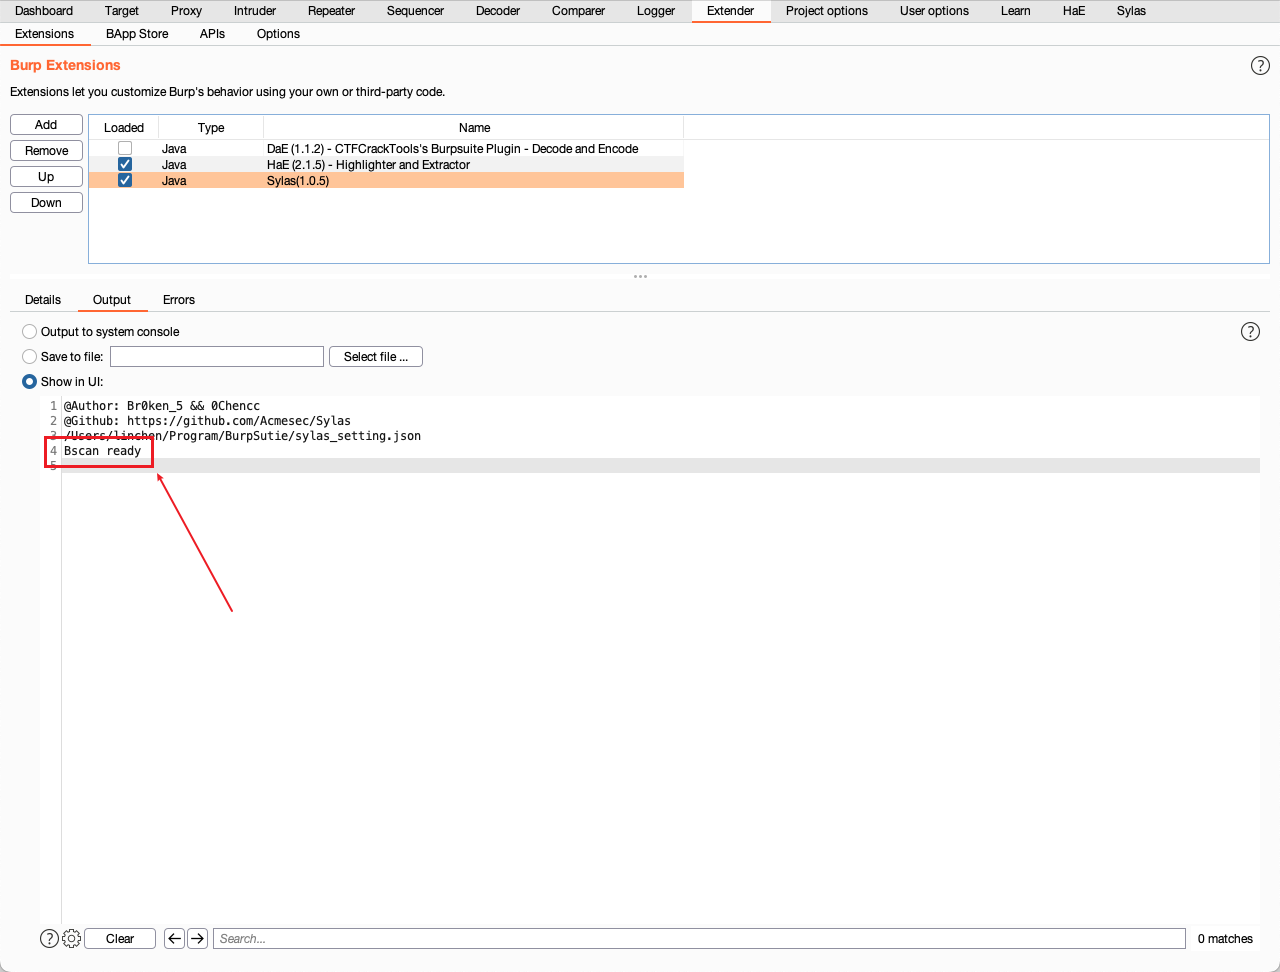View the extension Errors tab
Image resolution: width=1280 pixels, height=972 pixels.
point(179,300)
